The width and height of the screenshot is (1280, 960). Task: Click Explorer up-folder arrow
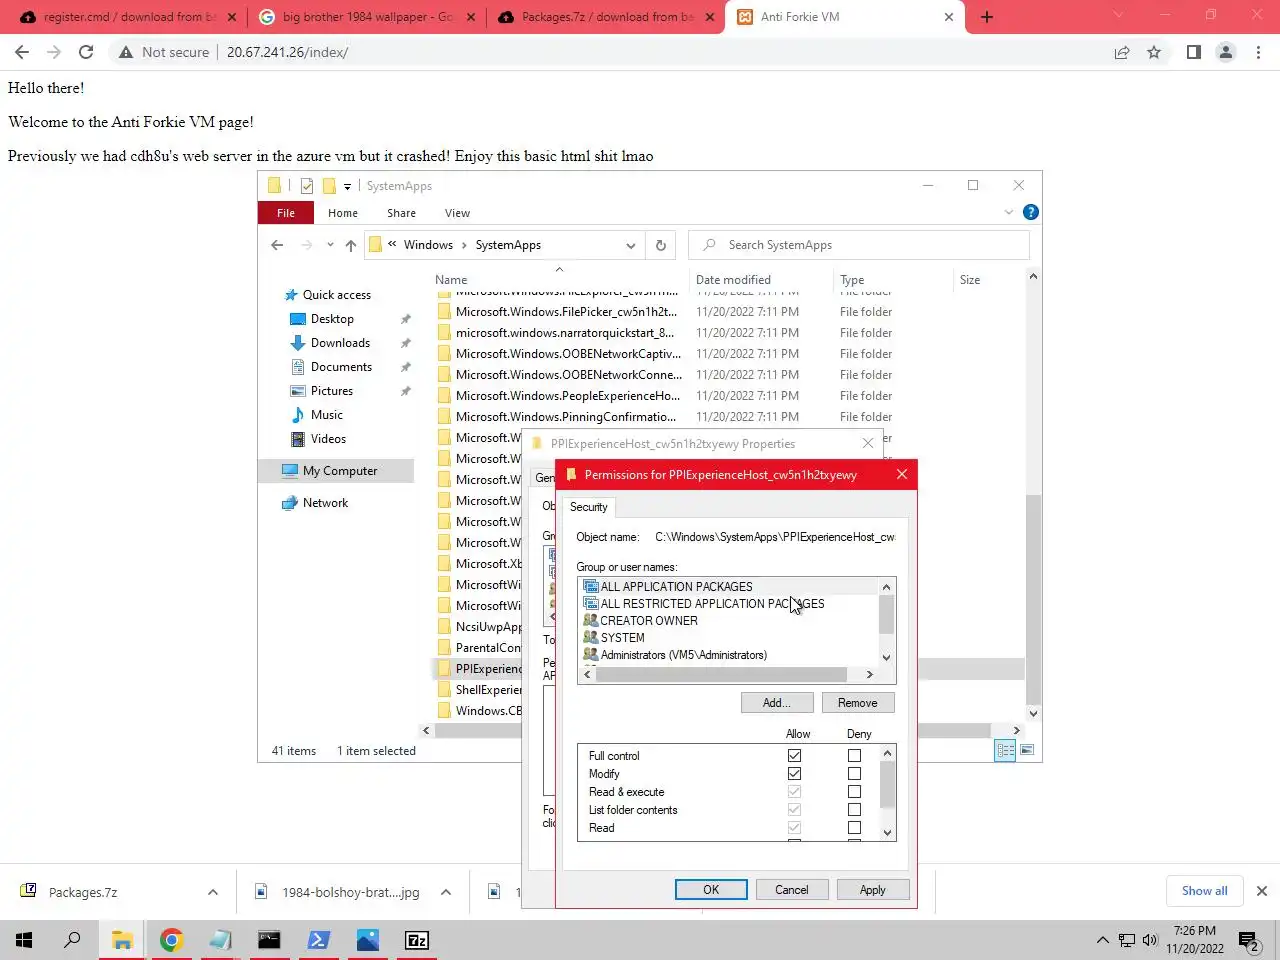click(x=350, y=245)
